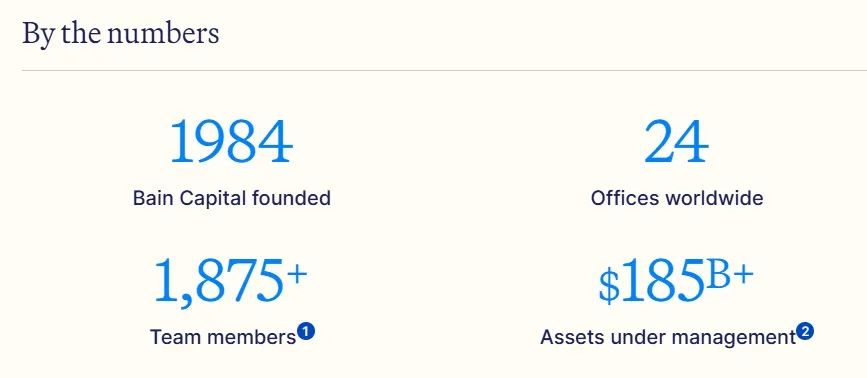This screenshot has height=378, width=867.
Task: Select the 24 offices figure
Action: point(676,142)
